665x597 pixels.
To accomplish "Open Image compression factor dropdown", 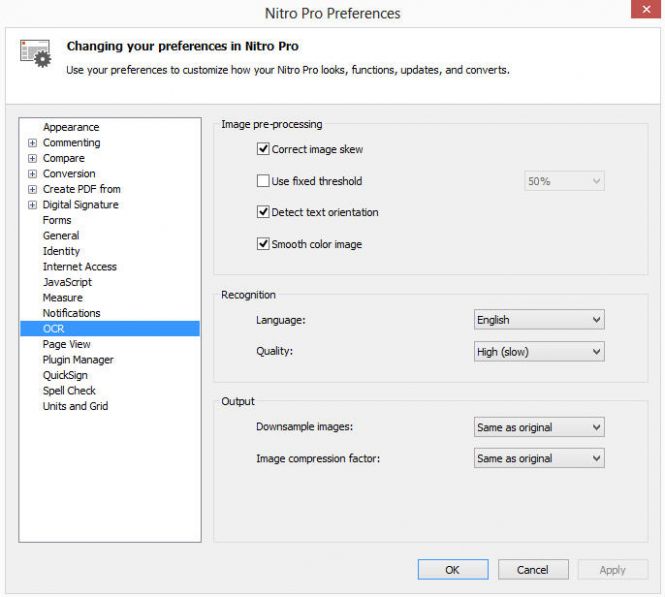I will click(x=539, y=458).
